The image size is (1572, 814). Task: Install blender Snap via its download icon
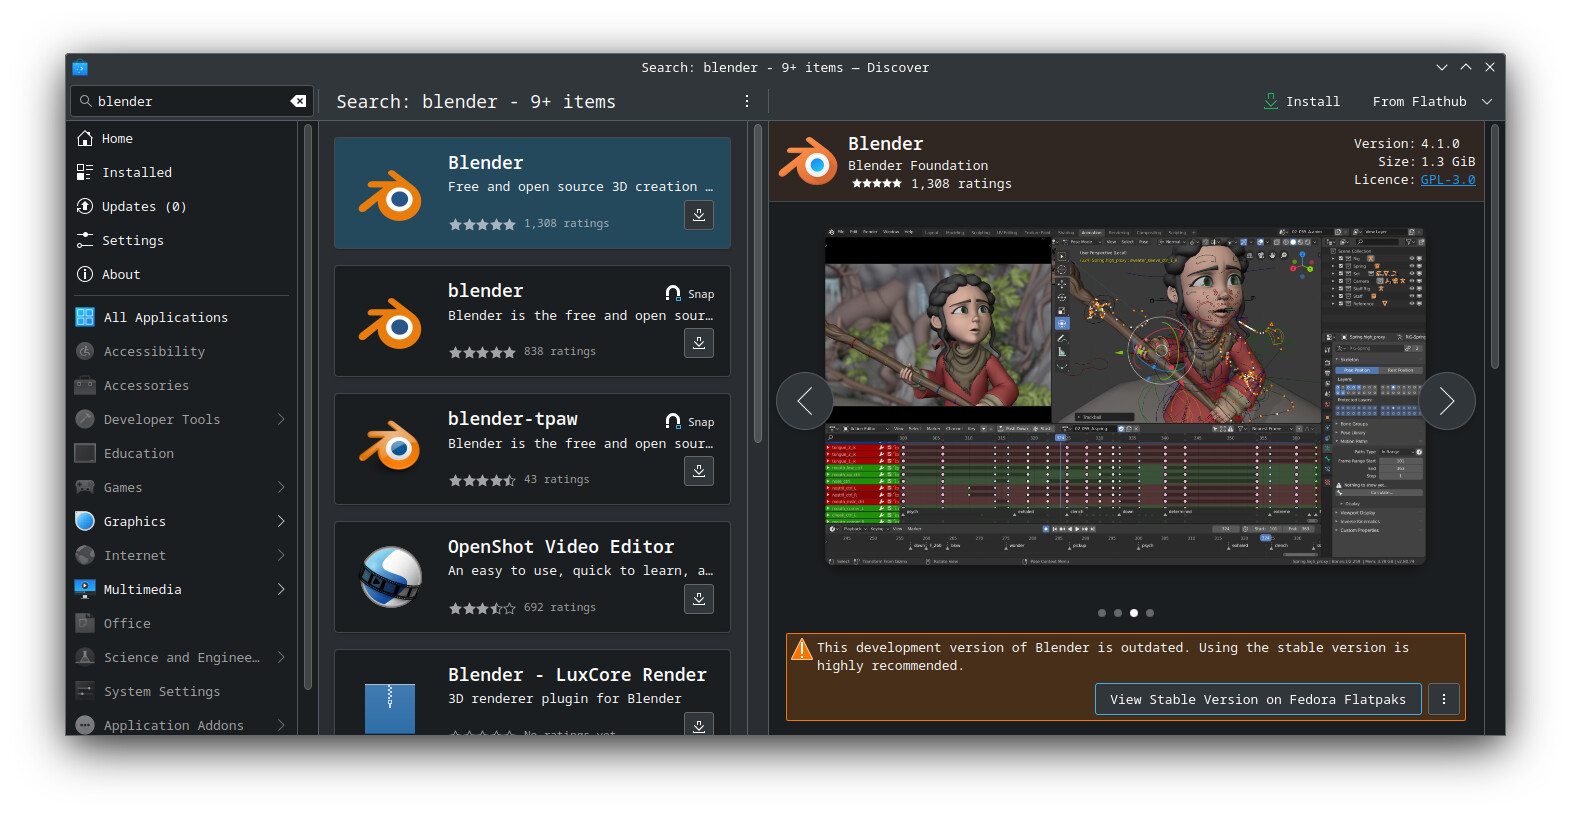699,343
